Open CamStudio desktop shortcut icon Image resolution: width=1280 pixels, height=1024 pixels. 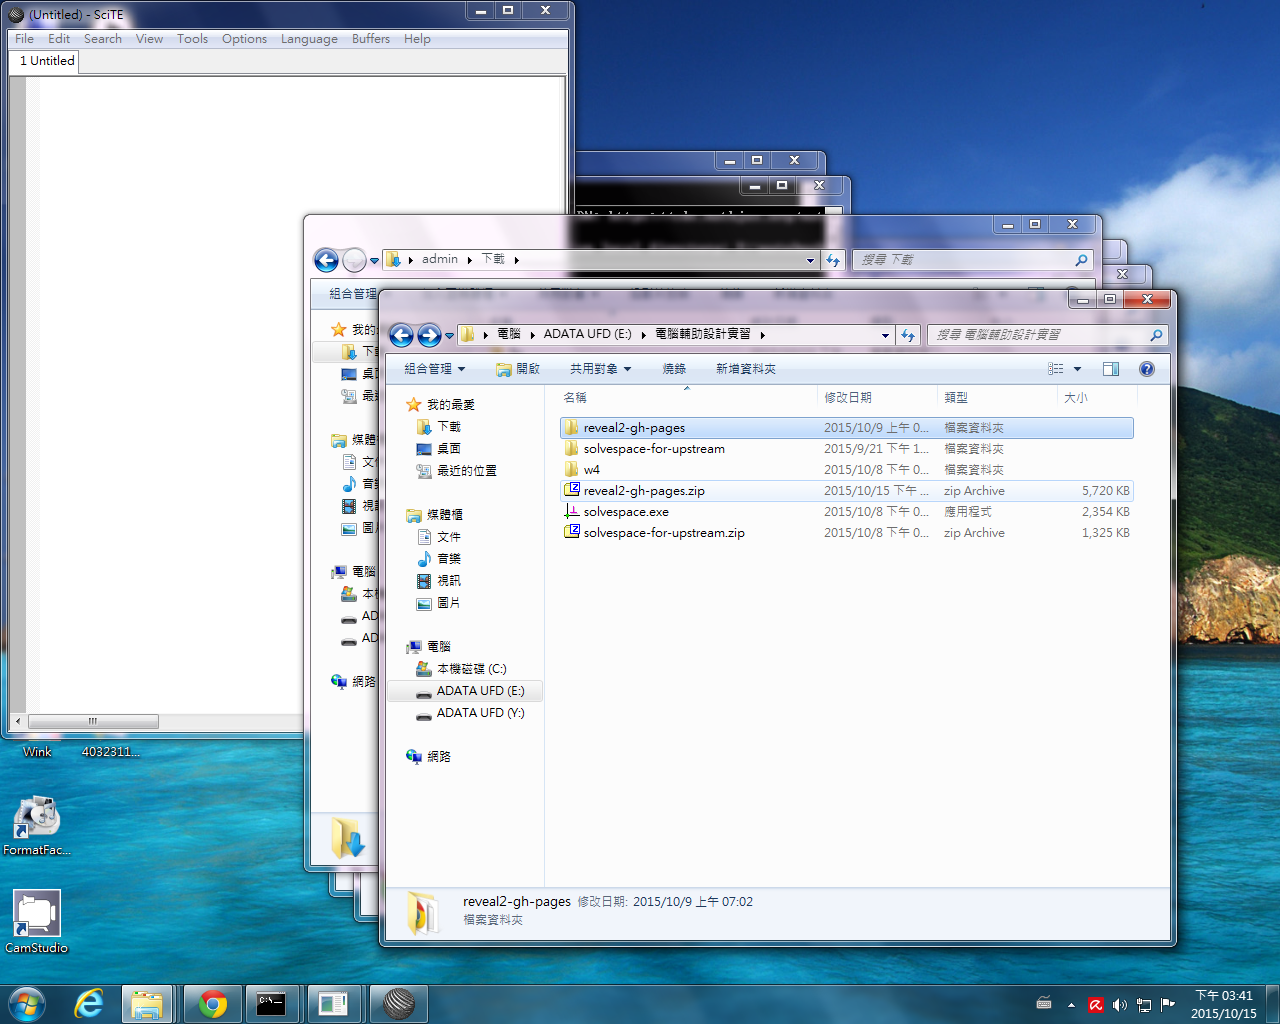coord(37,922)
